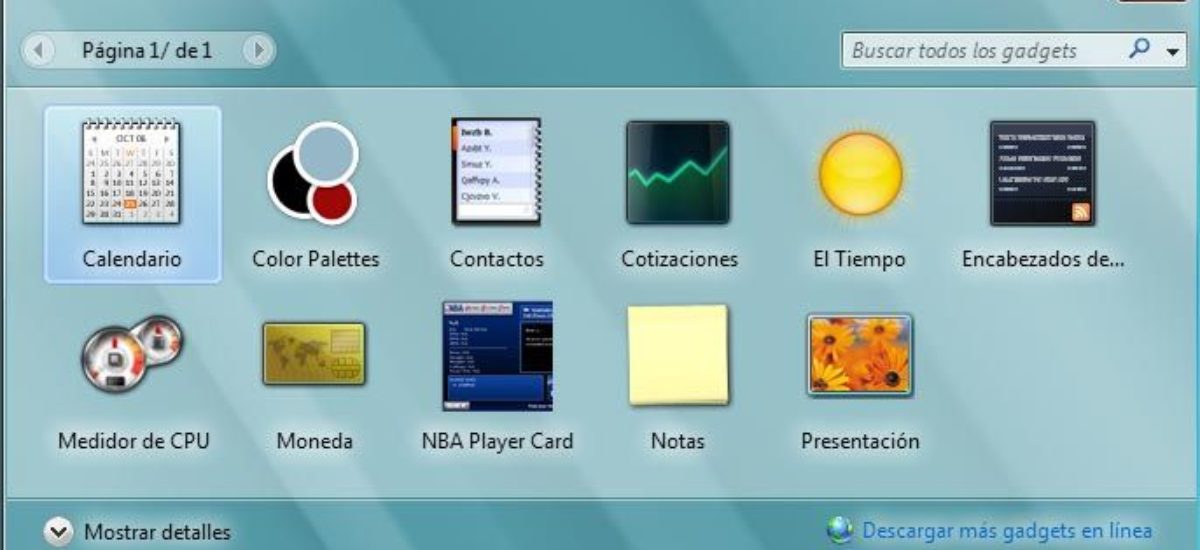Select the El Tiempo sun icon
Viewport: 1200px width, 550px height.
tap(860, 173)
